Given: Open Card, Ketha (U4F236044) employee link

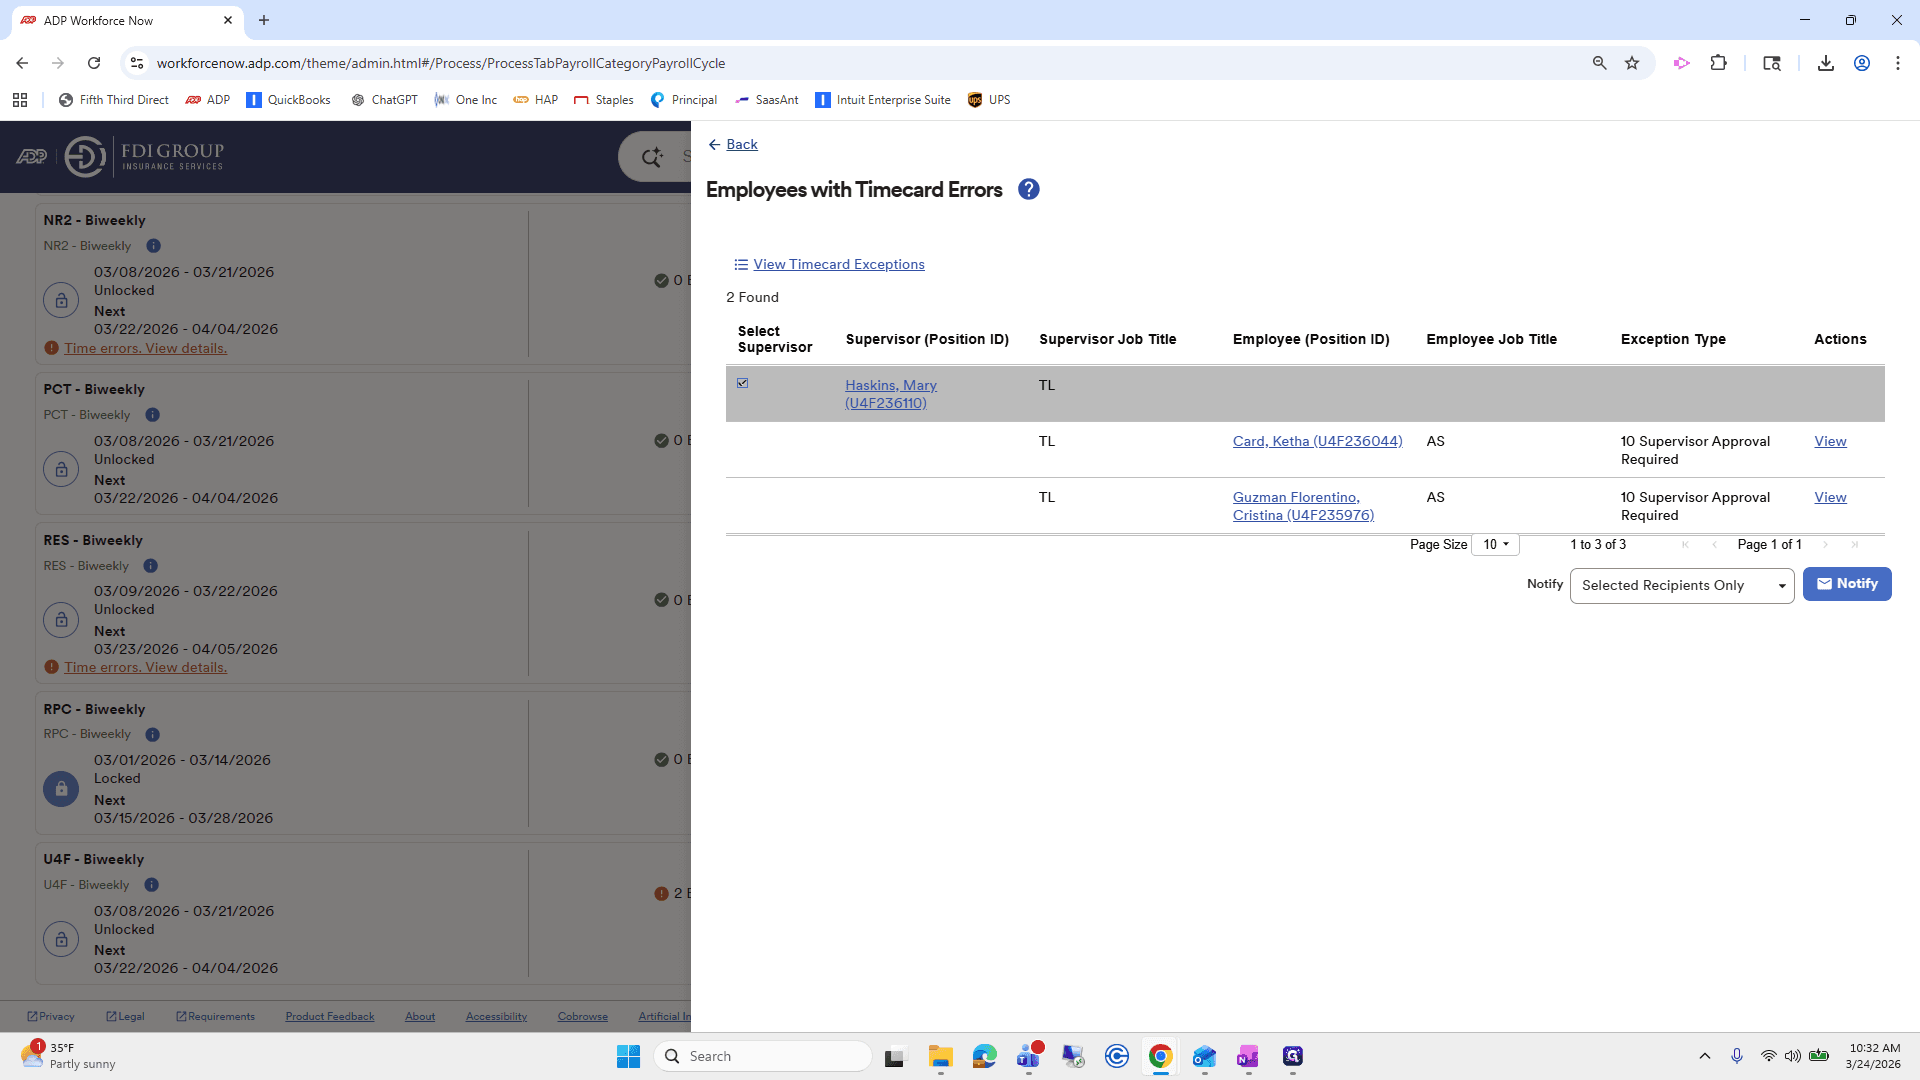Looking at the screenshot, I should 1317,441.
